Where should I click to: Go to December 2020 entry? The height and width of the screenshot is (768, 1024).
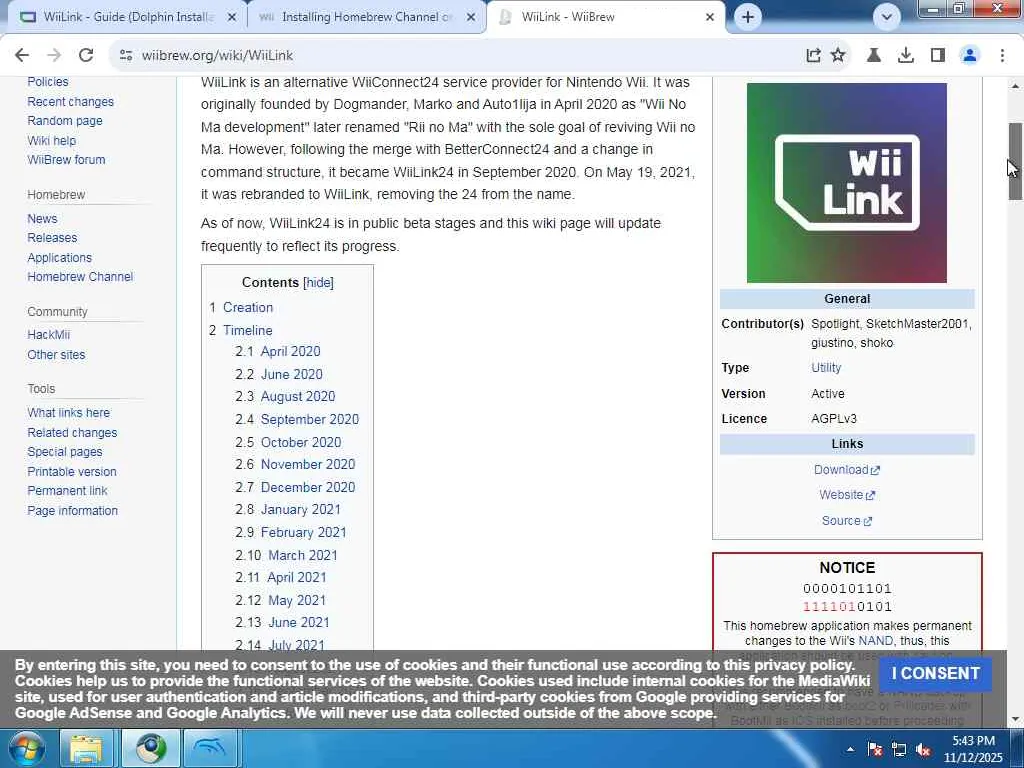pos(308,487)
